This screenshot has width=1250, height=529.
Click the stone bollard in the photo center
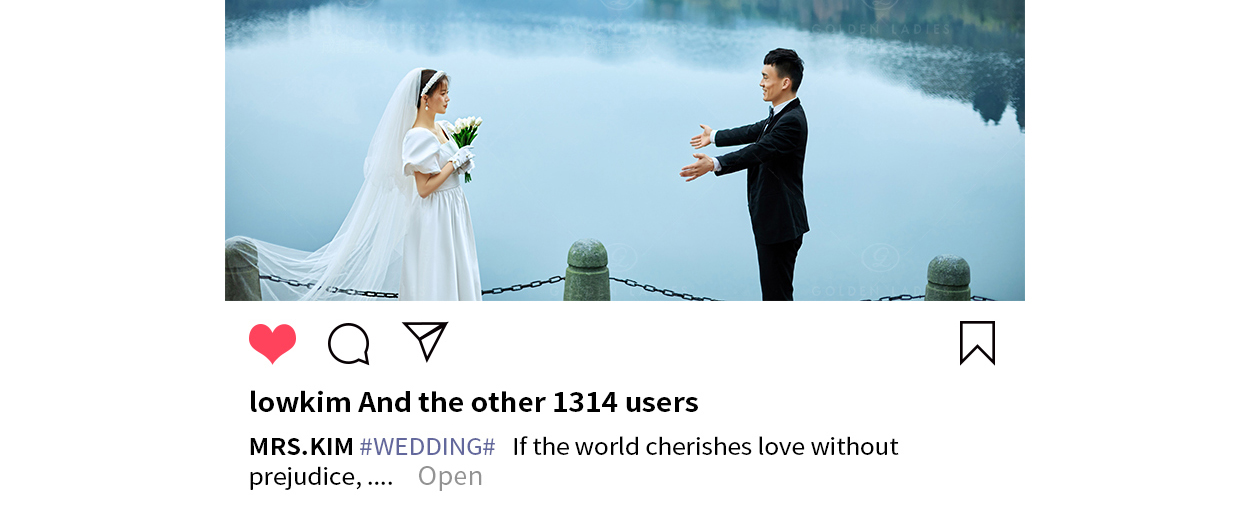(x=587, y=270)
